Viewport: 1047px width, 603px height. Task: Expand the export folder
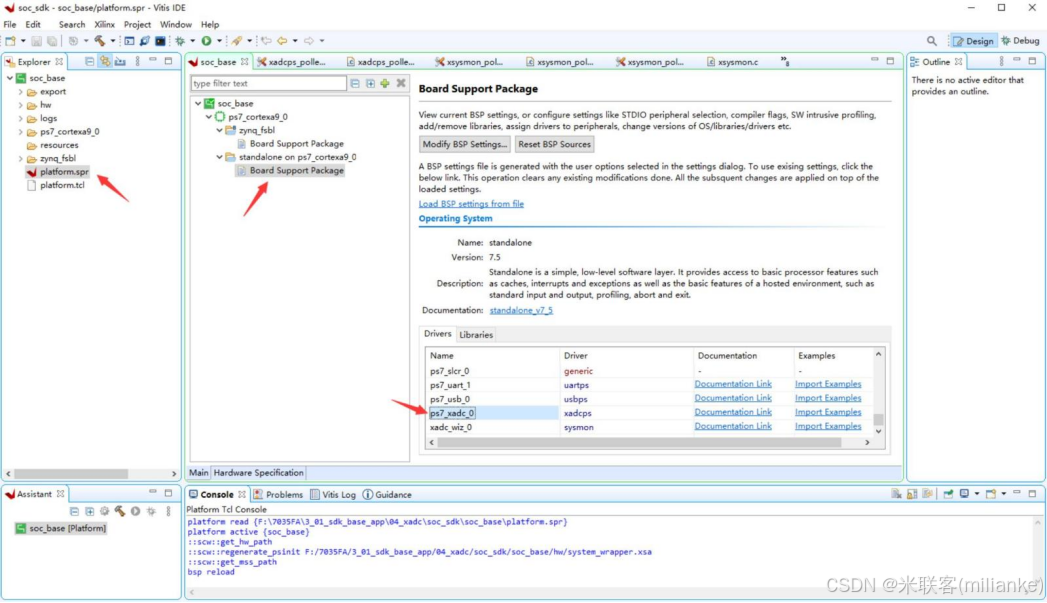[x=21, y=91]
